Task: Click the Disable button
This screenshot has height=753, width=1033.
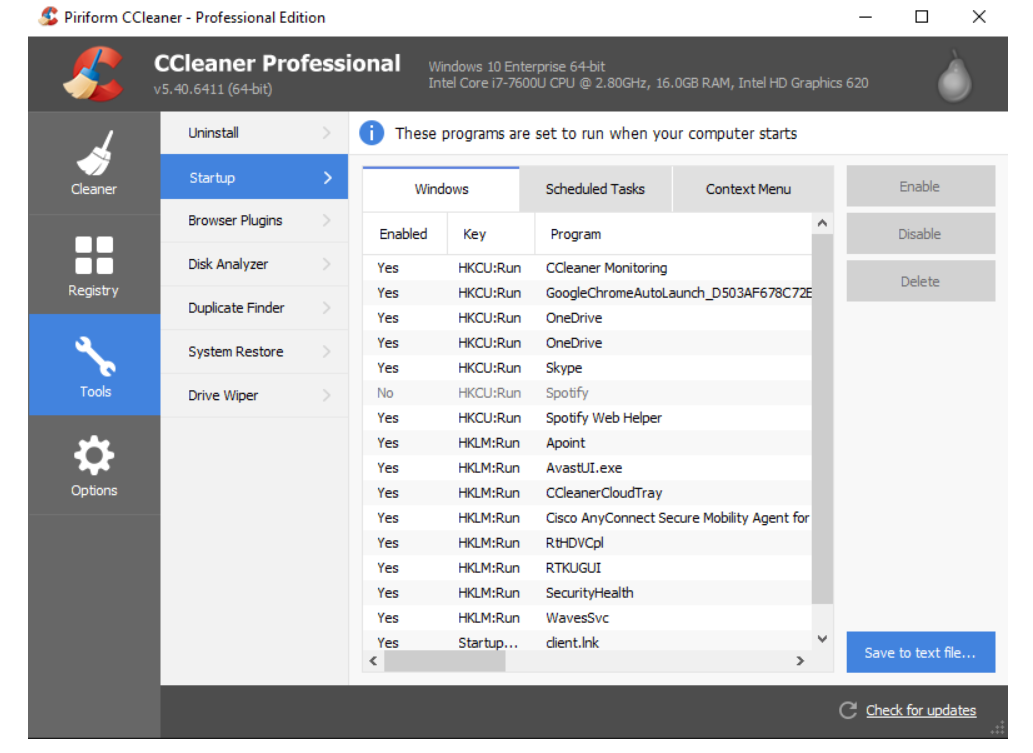Action: (x=920, y=234)
